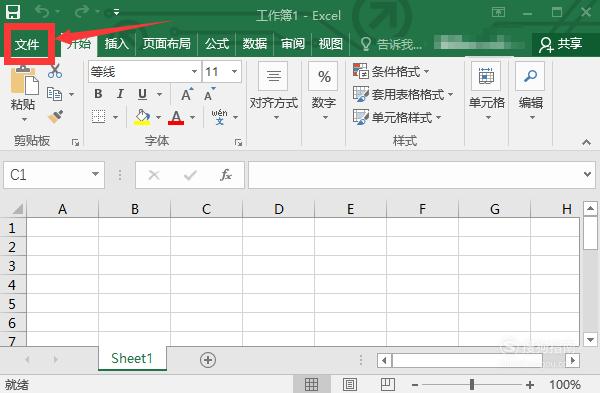Open the Copy dropdown arrow
Image resolution: width=600 pixels, height=393 pixels.
pos(72,94)
